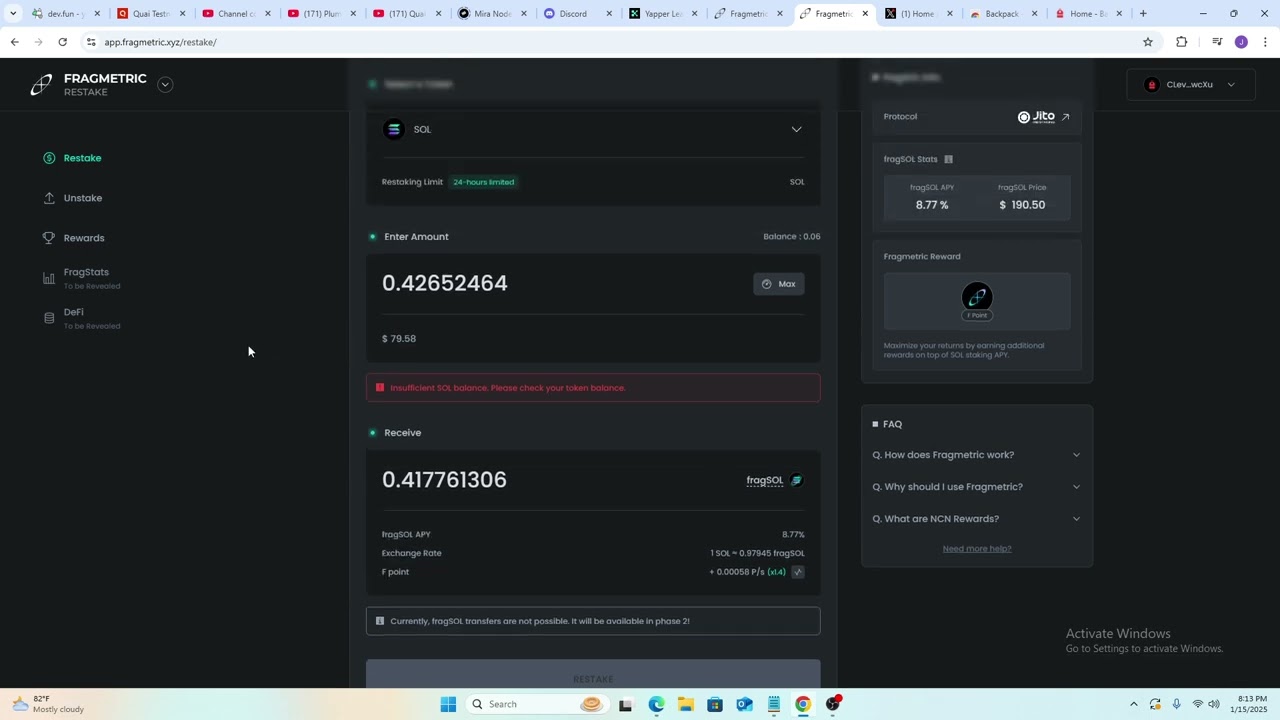Viewport: 1280px width, 720px height.
Task: Click the fragSOL Stats info icon
Action: tap(948, 159)
